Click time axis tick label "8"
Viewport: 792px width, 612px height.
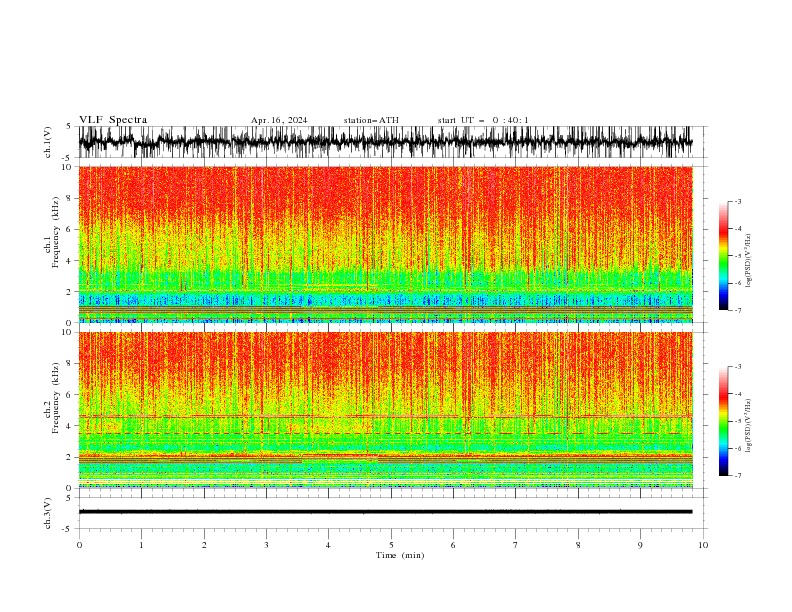point(578,545)
